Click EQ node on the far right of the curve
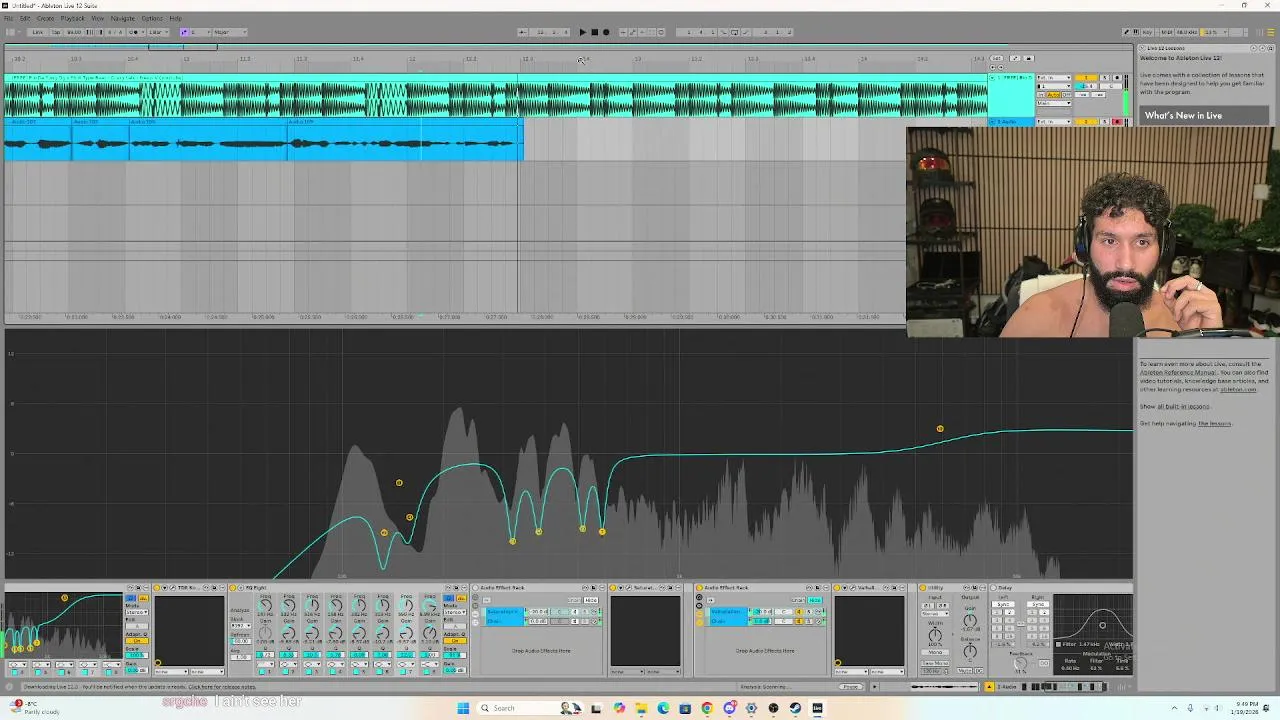 [x=940, y=429]
